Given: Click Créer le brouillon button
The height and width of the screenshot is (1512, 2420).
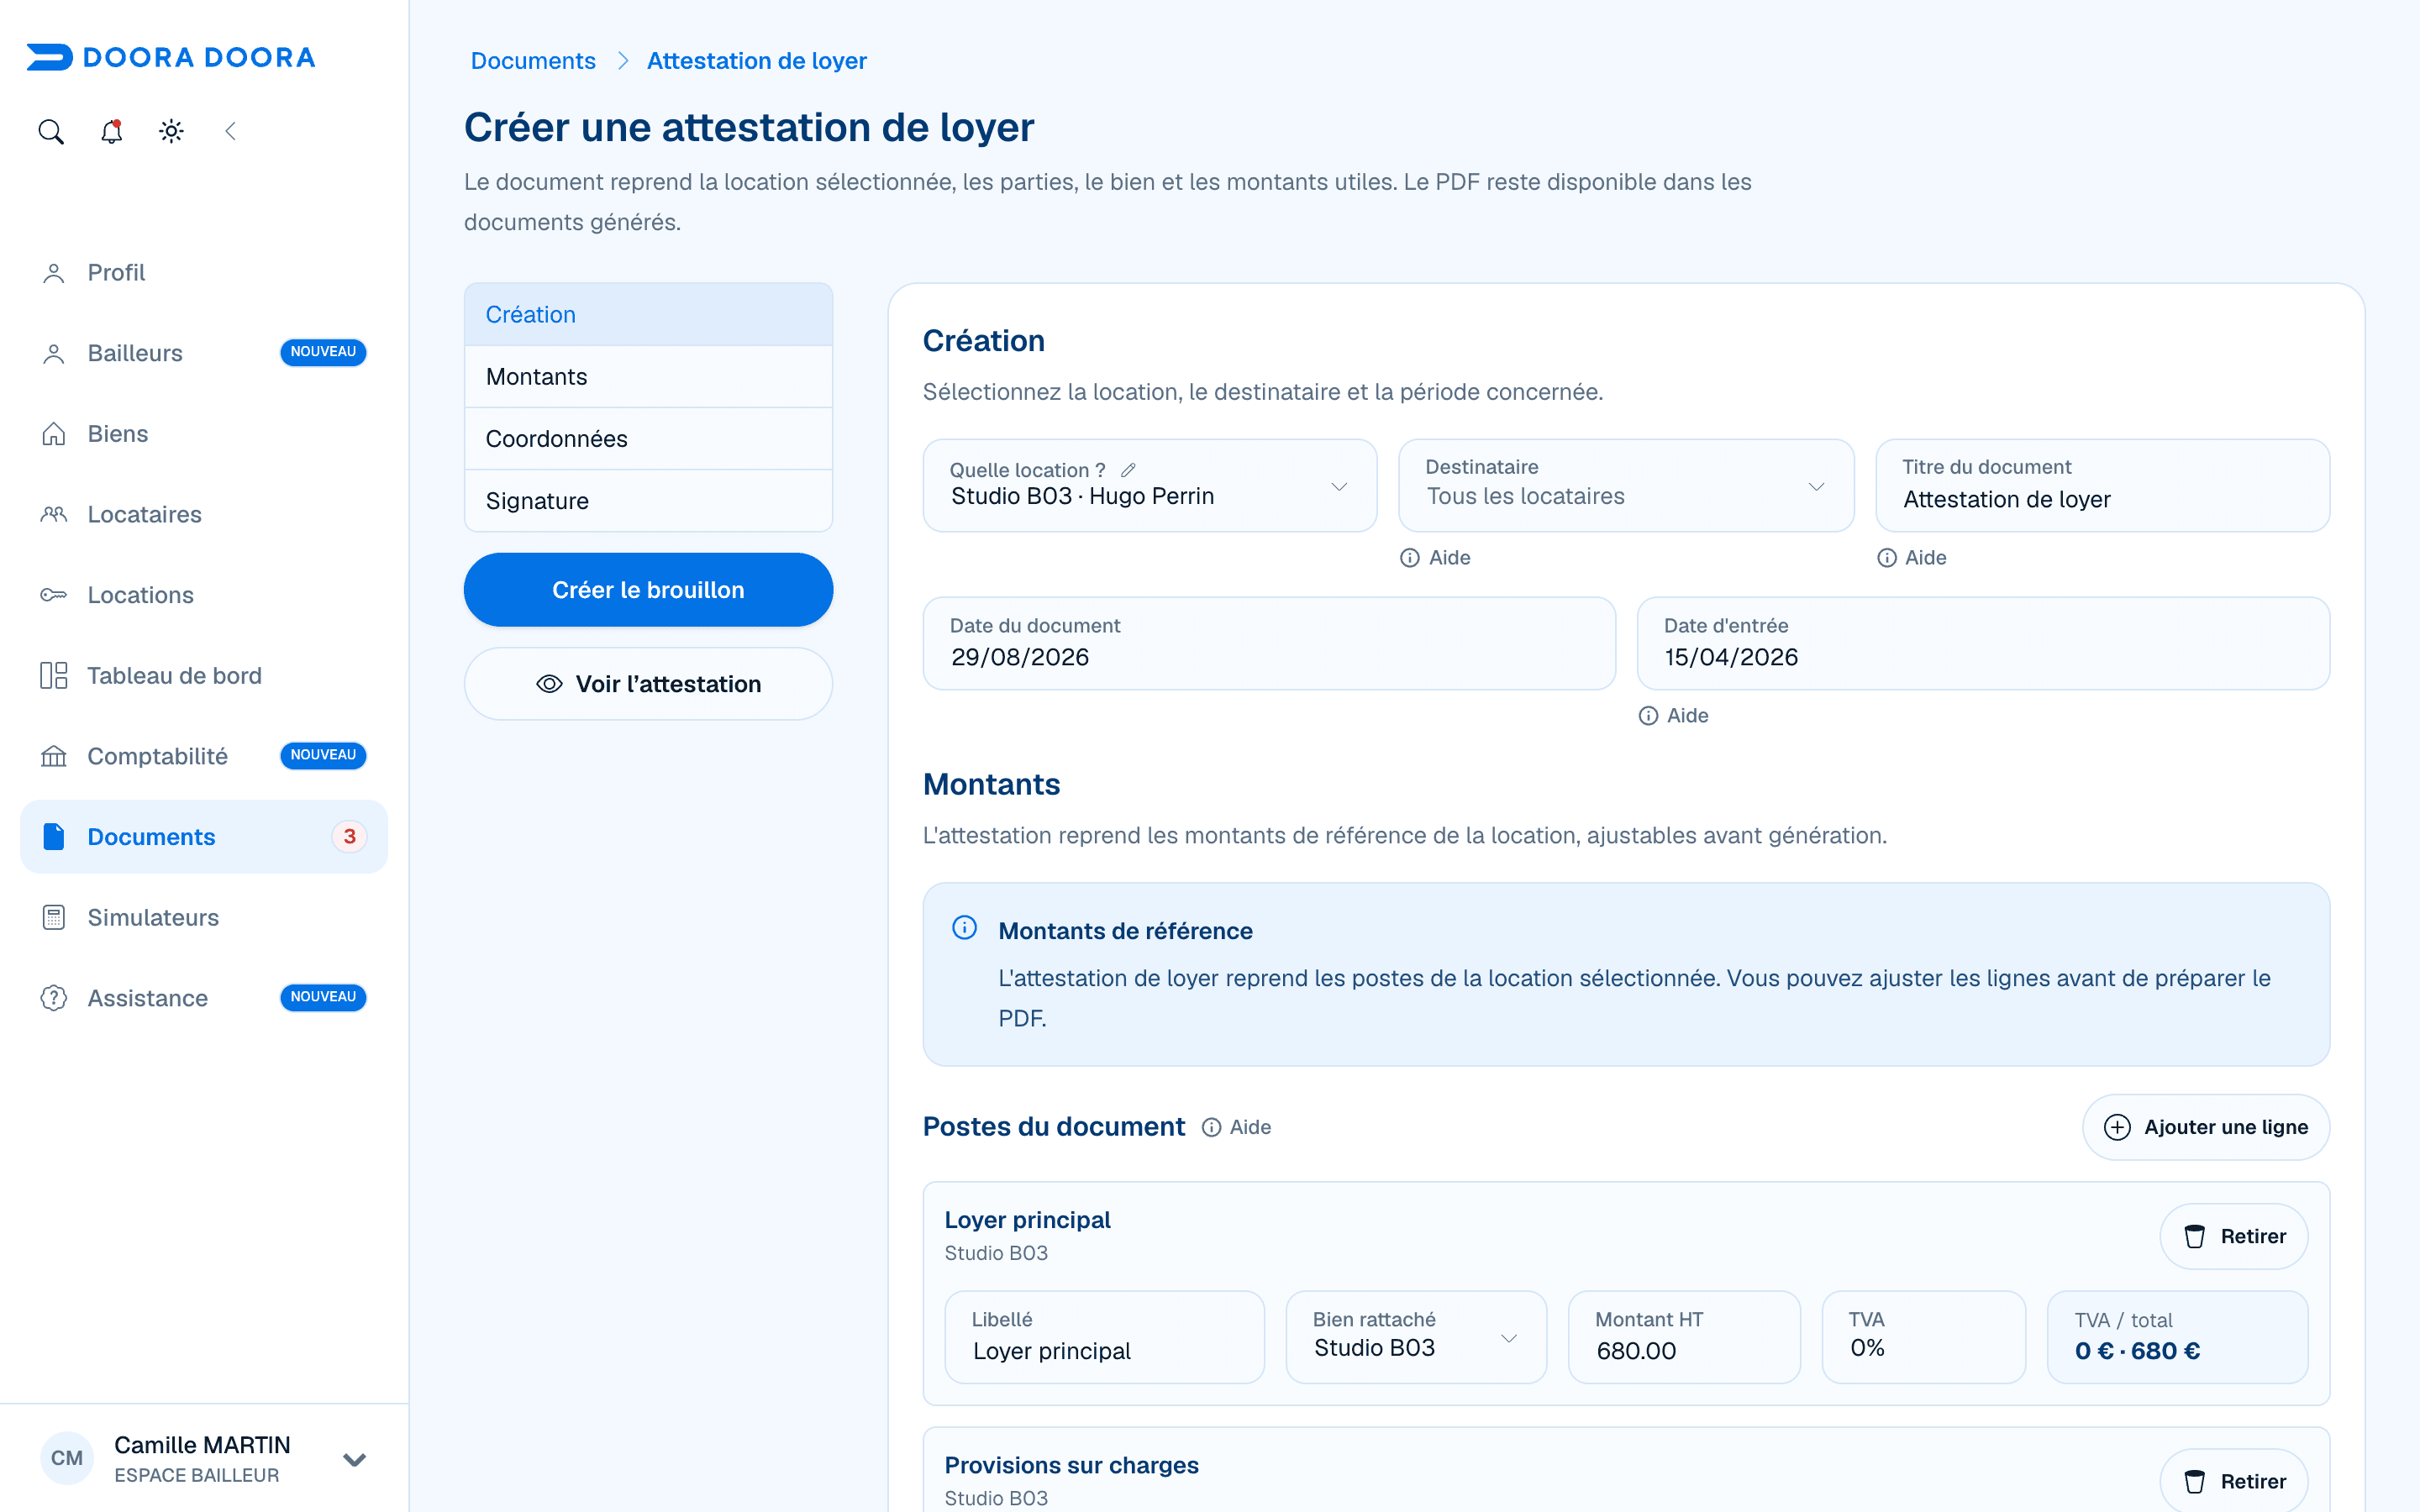Looking at the screenshot, I should pos(648,590).
